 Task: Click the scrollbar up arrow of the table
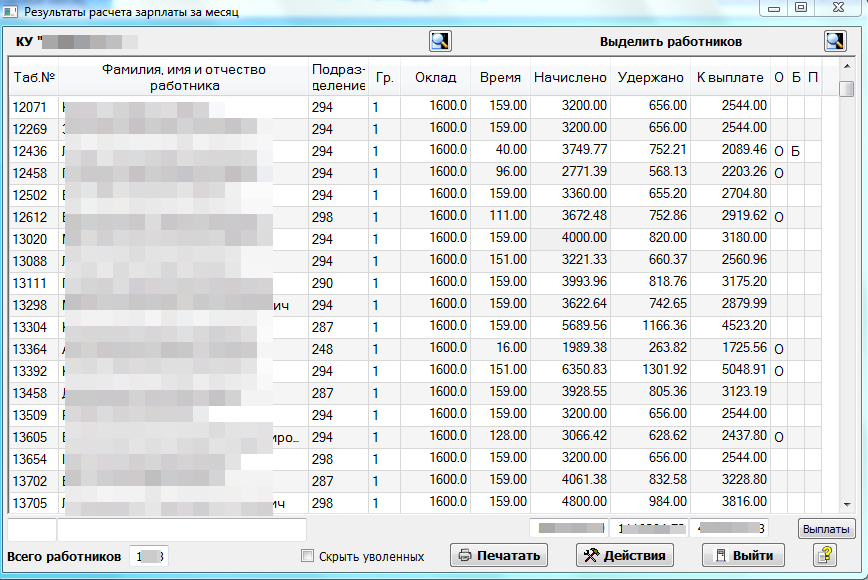point(846,69)
